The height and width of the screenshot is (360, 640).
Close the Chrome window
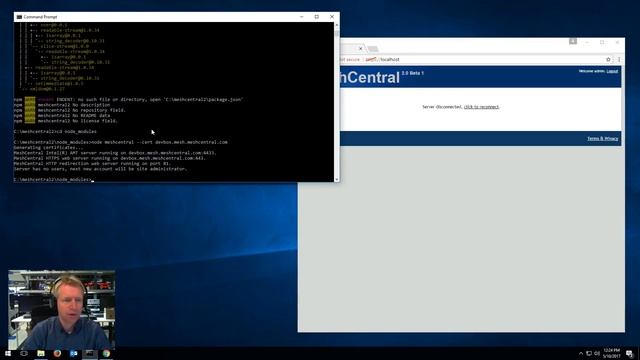(617, 42)
